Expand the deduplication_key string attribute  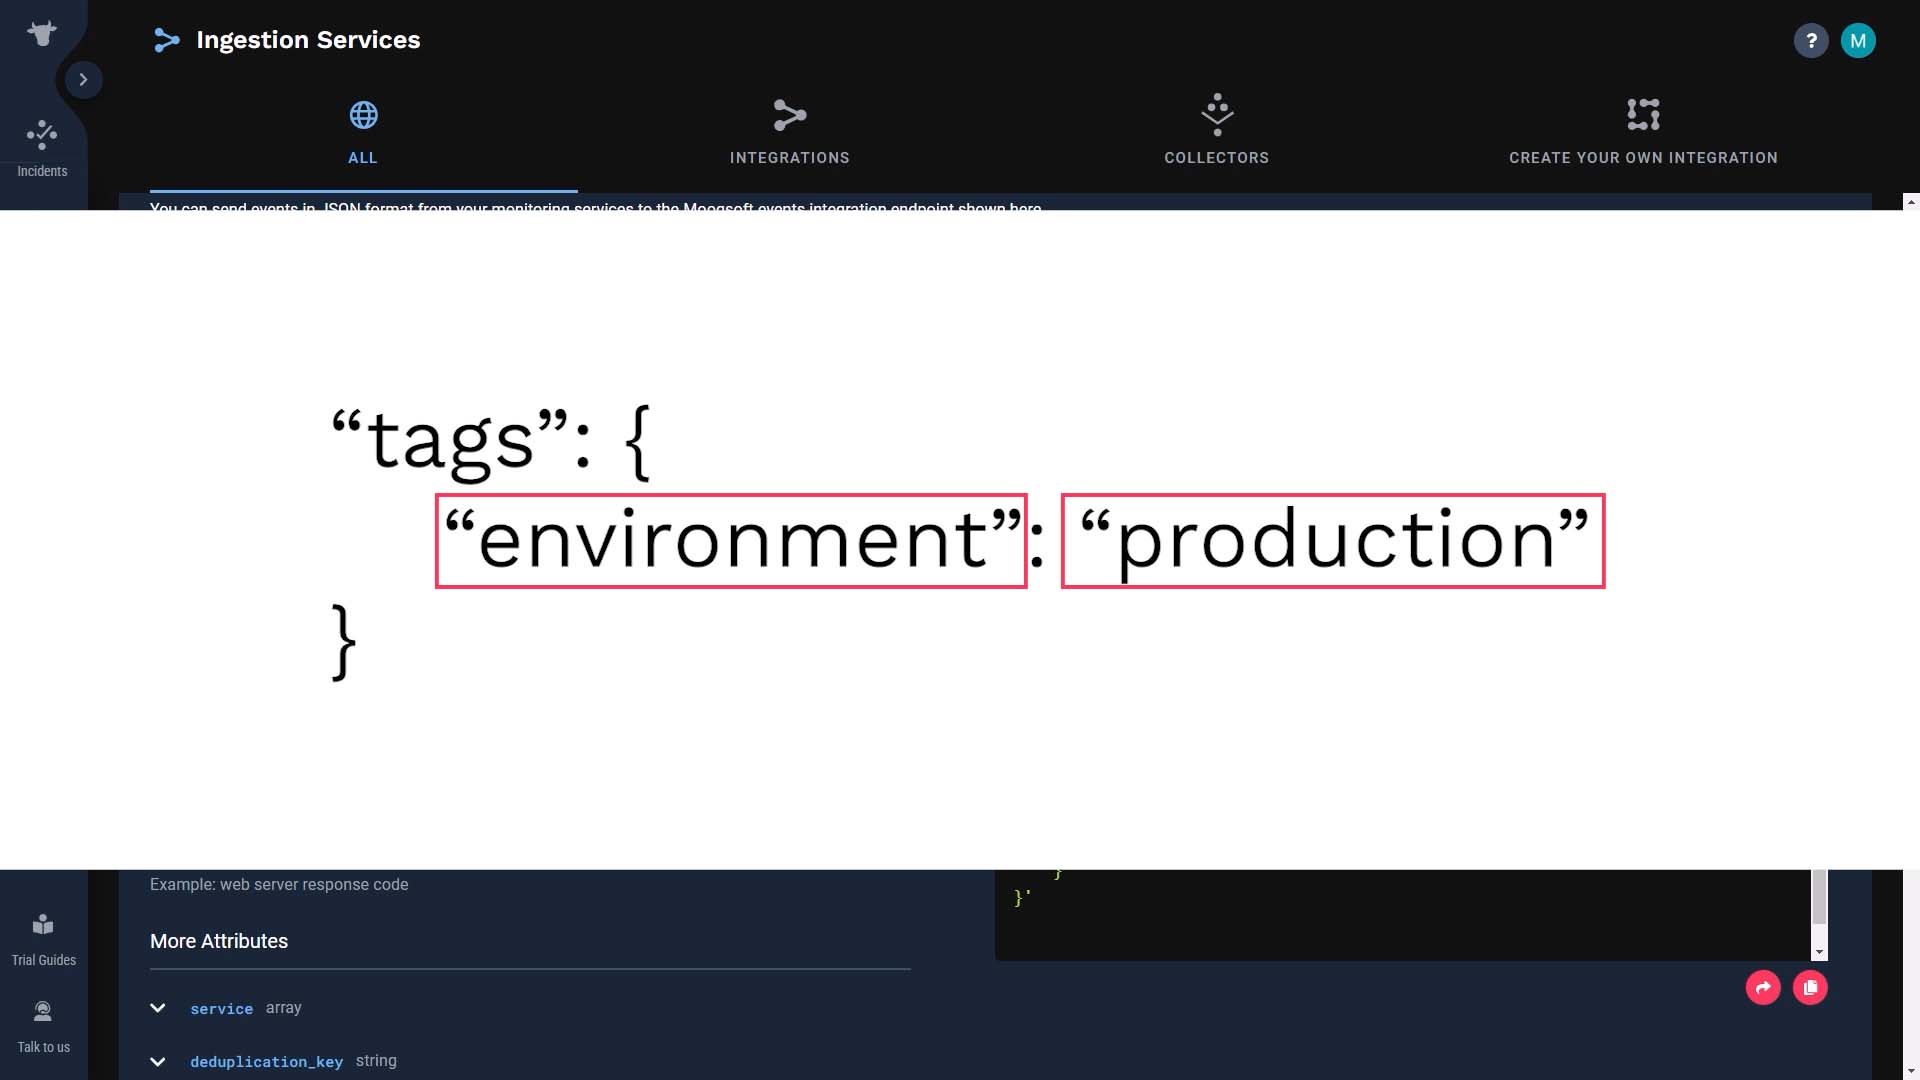click(157, 1060)
